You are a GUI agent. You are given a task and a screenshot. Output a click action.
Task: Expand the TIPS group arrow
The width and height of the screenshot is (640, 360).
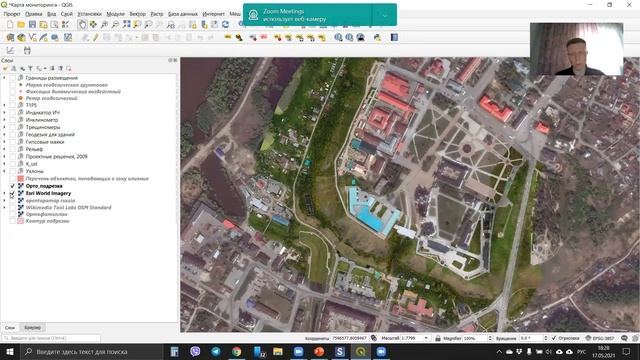(x=4, y=105)
